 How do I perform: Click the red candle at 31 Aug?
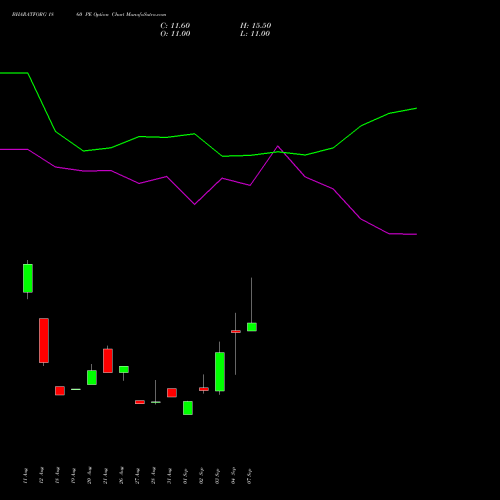click(x=172, y=393)
